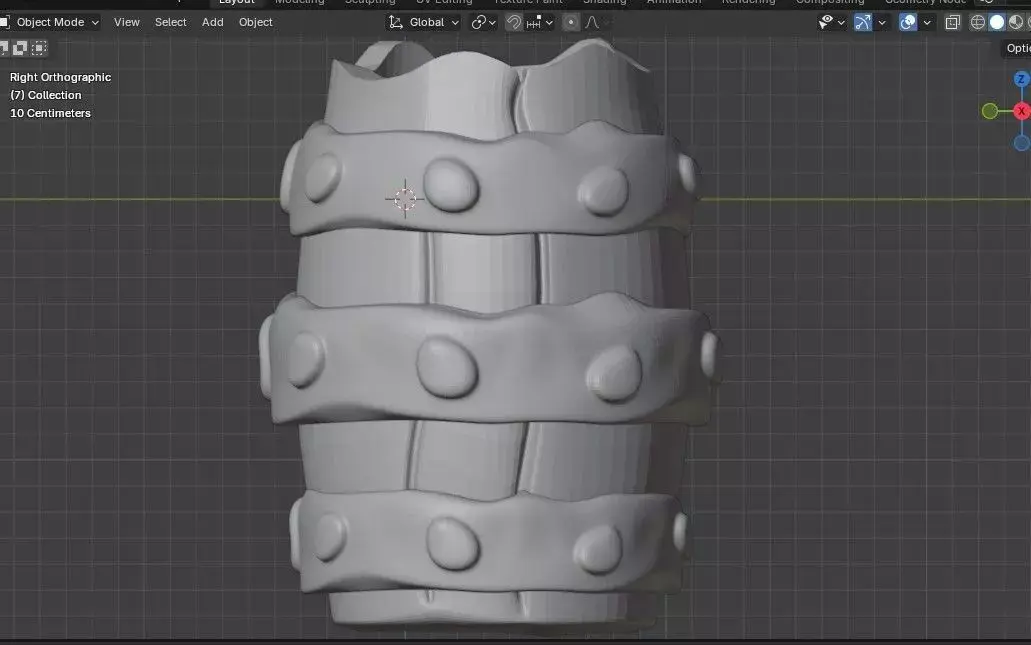Open the gizmo options dropdown arrow
This screenshot has width=1031, height=645.
882,22
